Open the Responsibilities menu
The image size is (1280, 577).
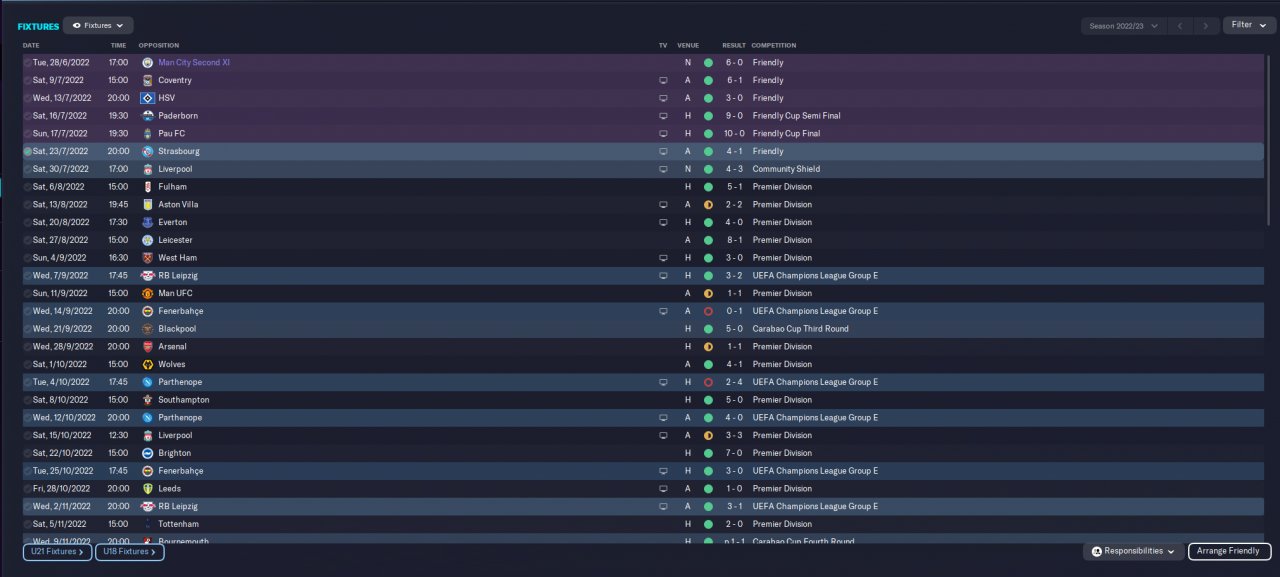tap(1133, 551)
